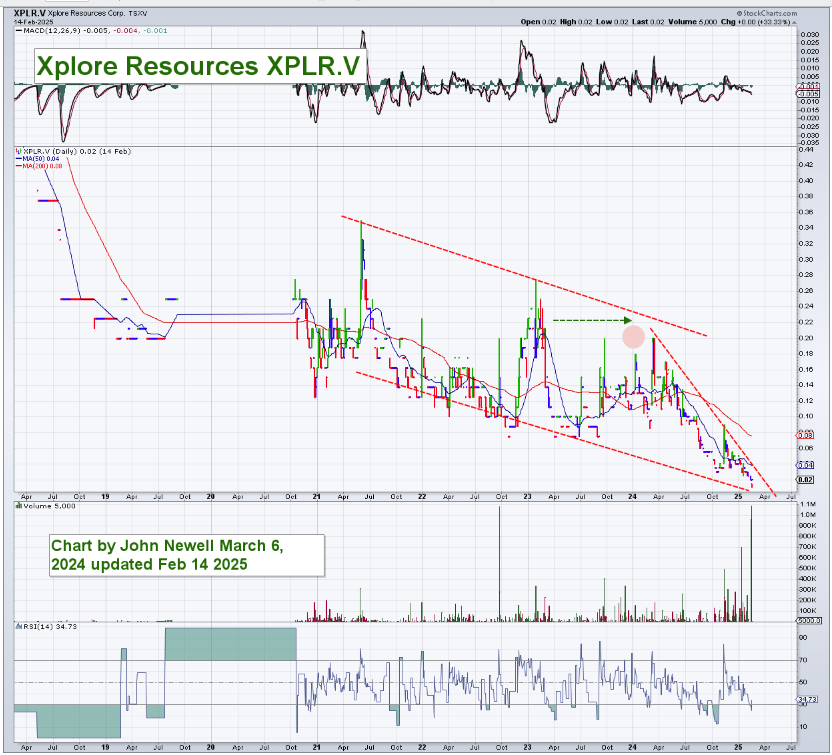Click the 0.02 last-price tag on price axis

[x=804, y=480]
